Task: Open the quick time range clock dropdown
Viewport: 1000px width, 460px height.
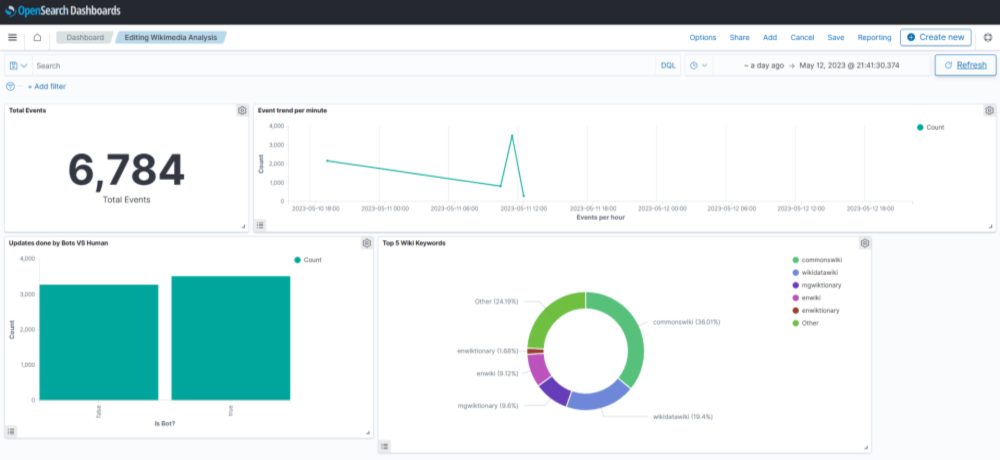Action: click(699, 65)
